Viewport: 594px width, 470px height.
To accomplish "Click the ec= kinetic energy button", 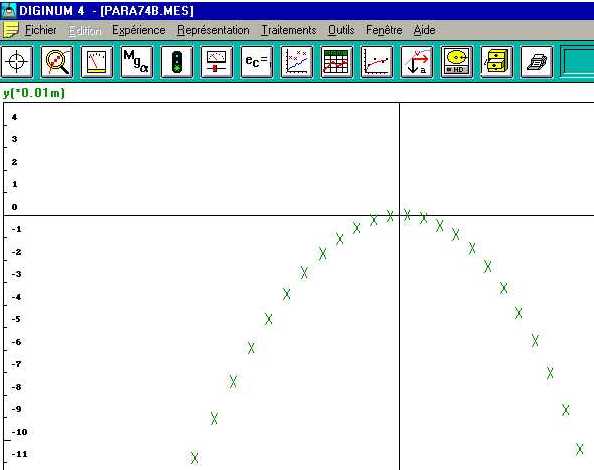I will (x=256, y=62).
